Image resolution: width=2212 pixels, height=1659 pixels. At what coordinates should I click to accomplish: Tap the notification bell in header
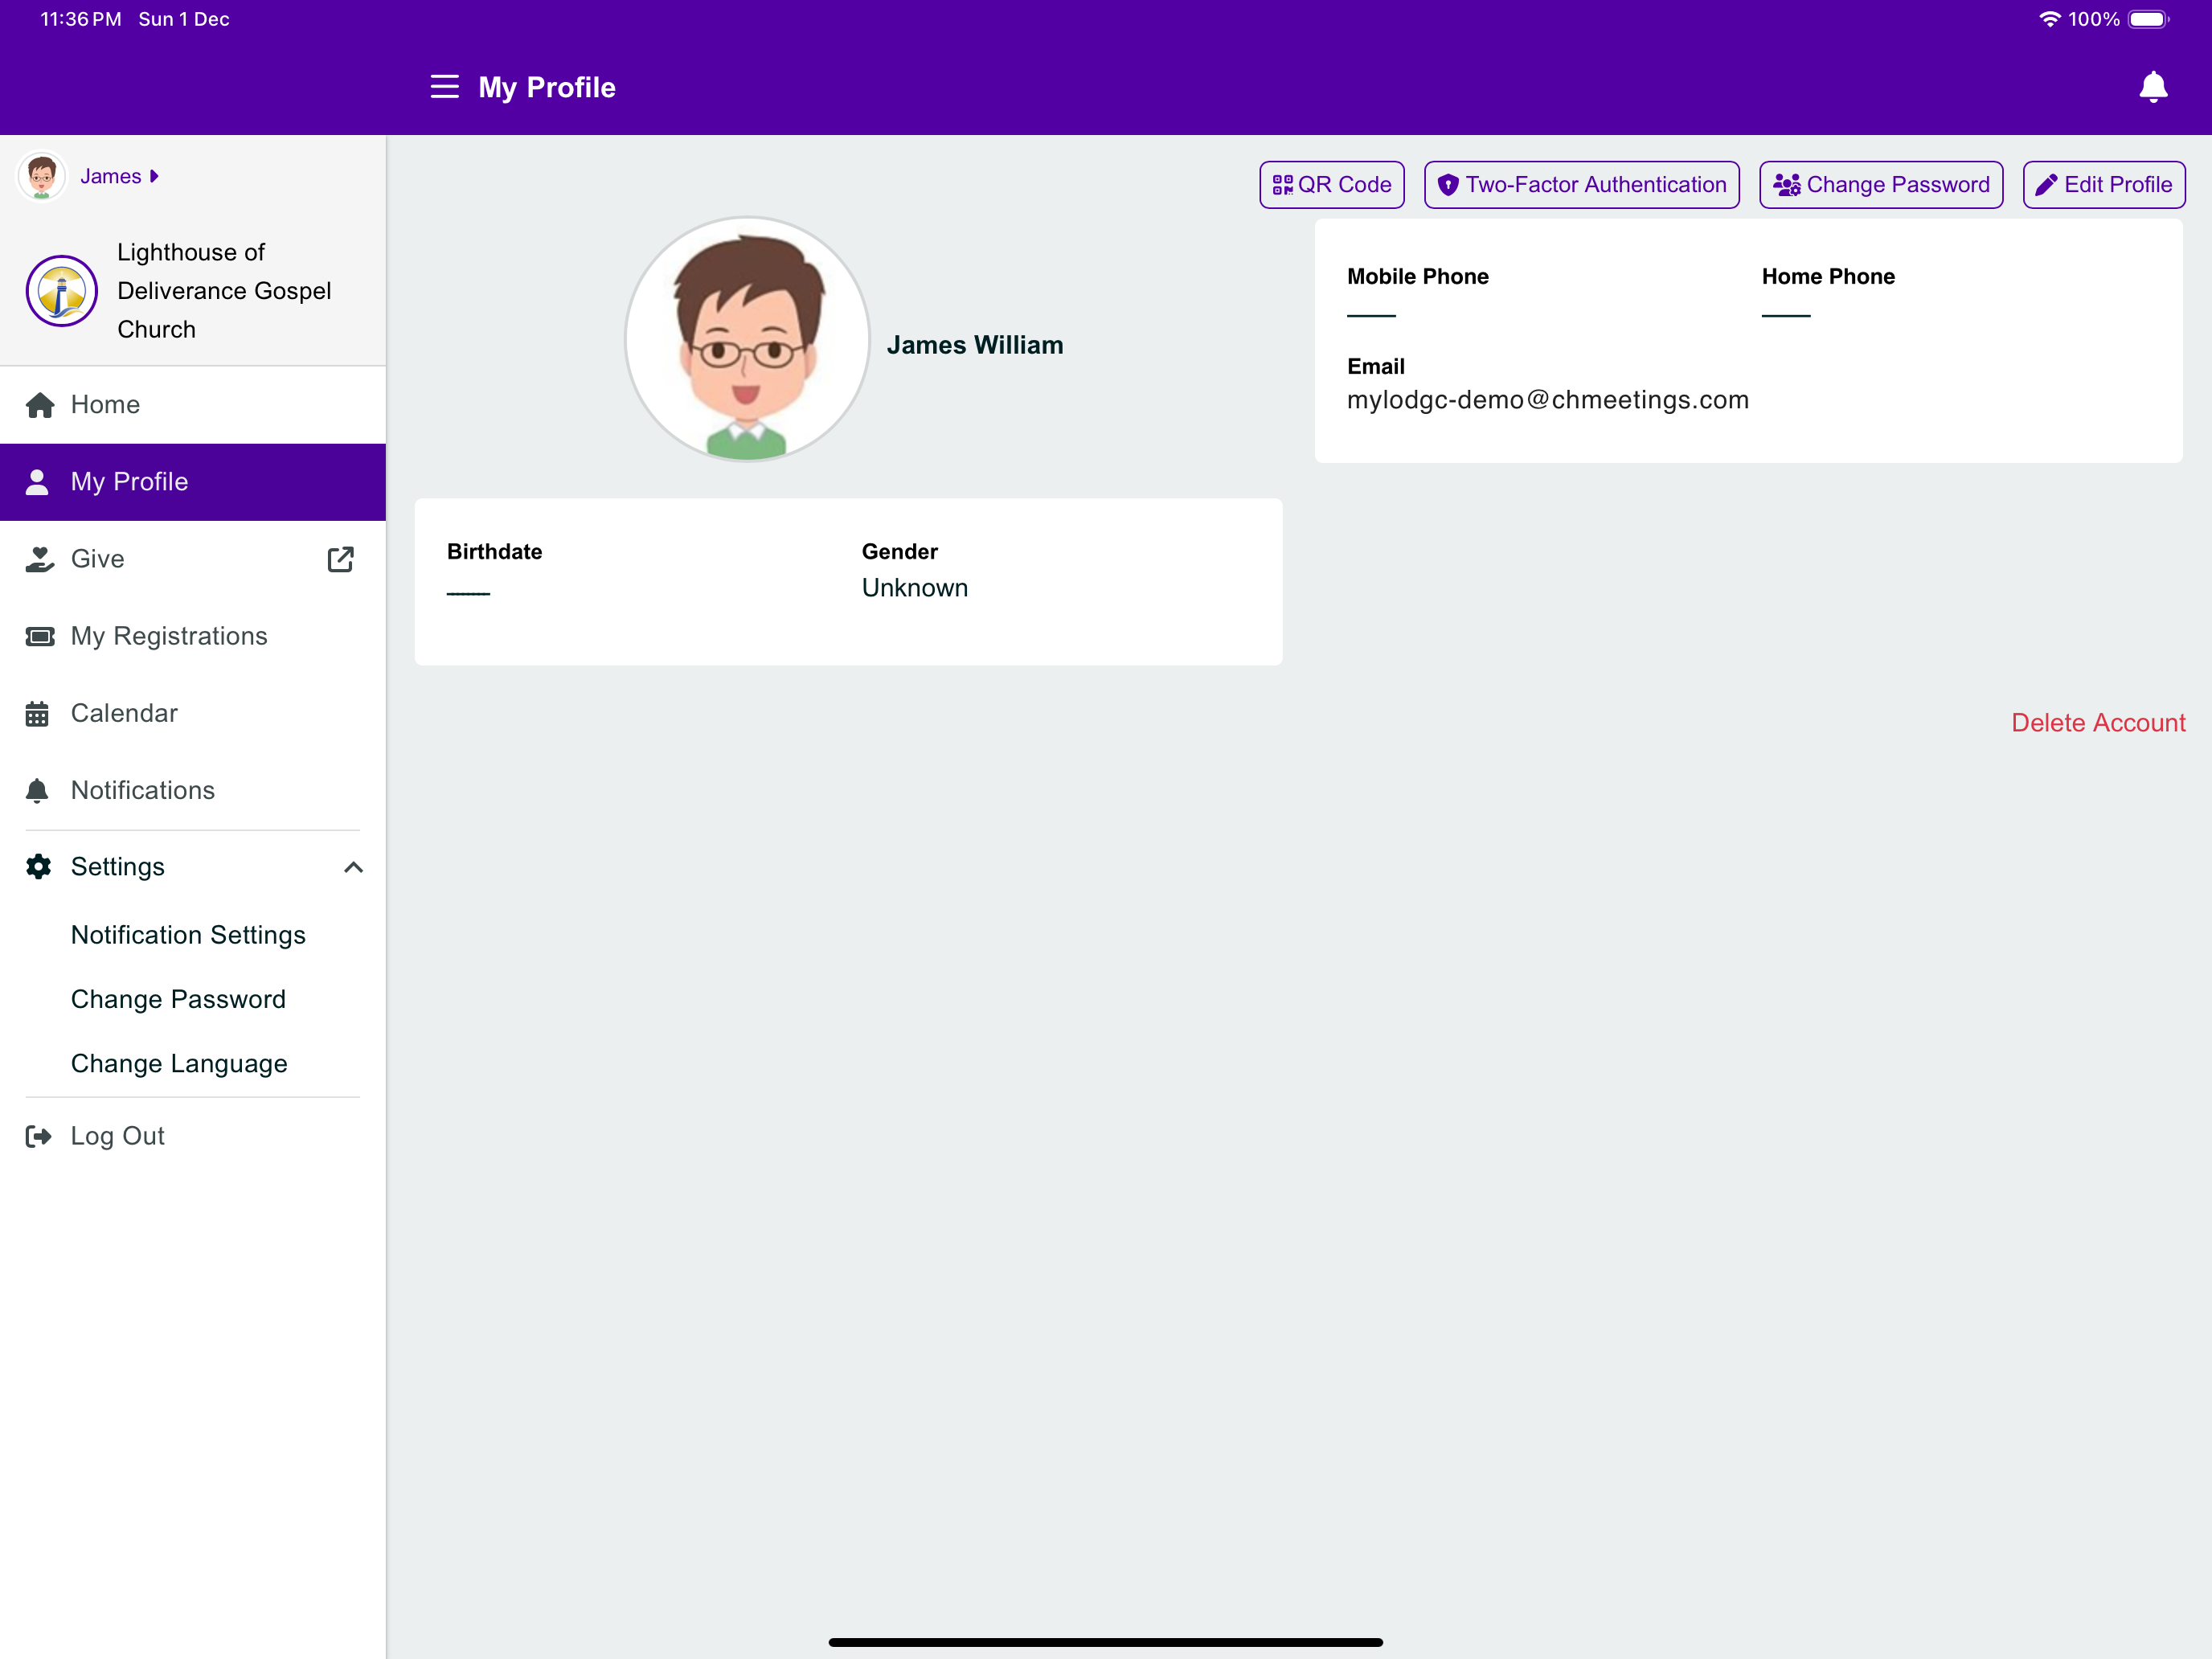pos(2152,87)
